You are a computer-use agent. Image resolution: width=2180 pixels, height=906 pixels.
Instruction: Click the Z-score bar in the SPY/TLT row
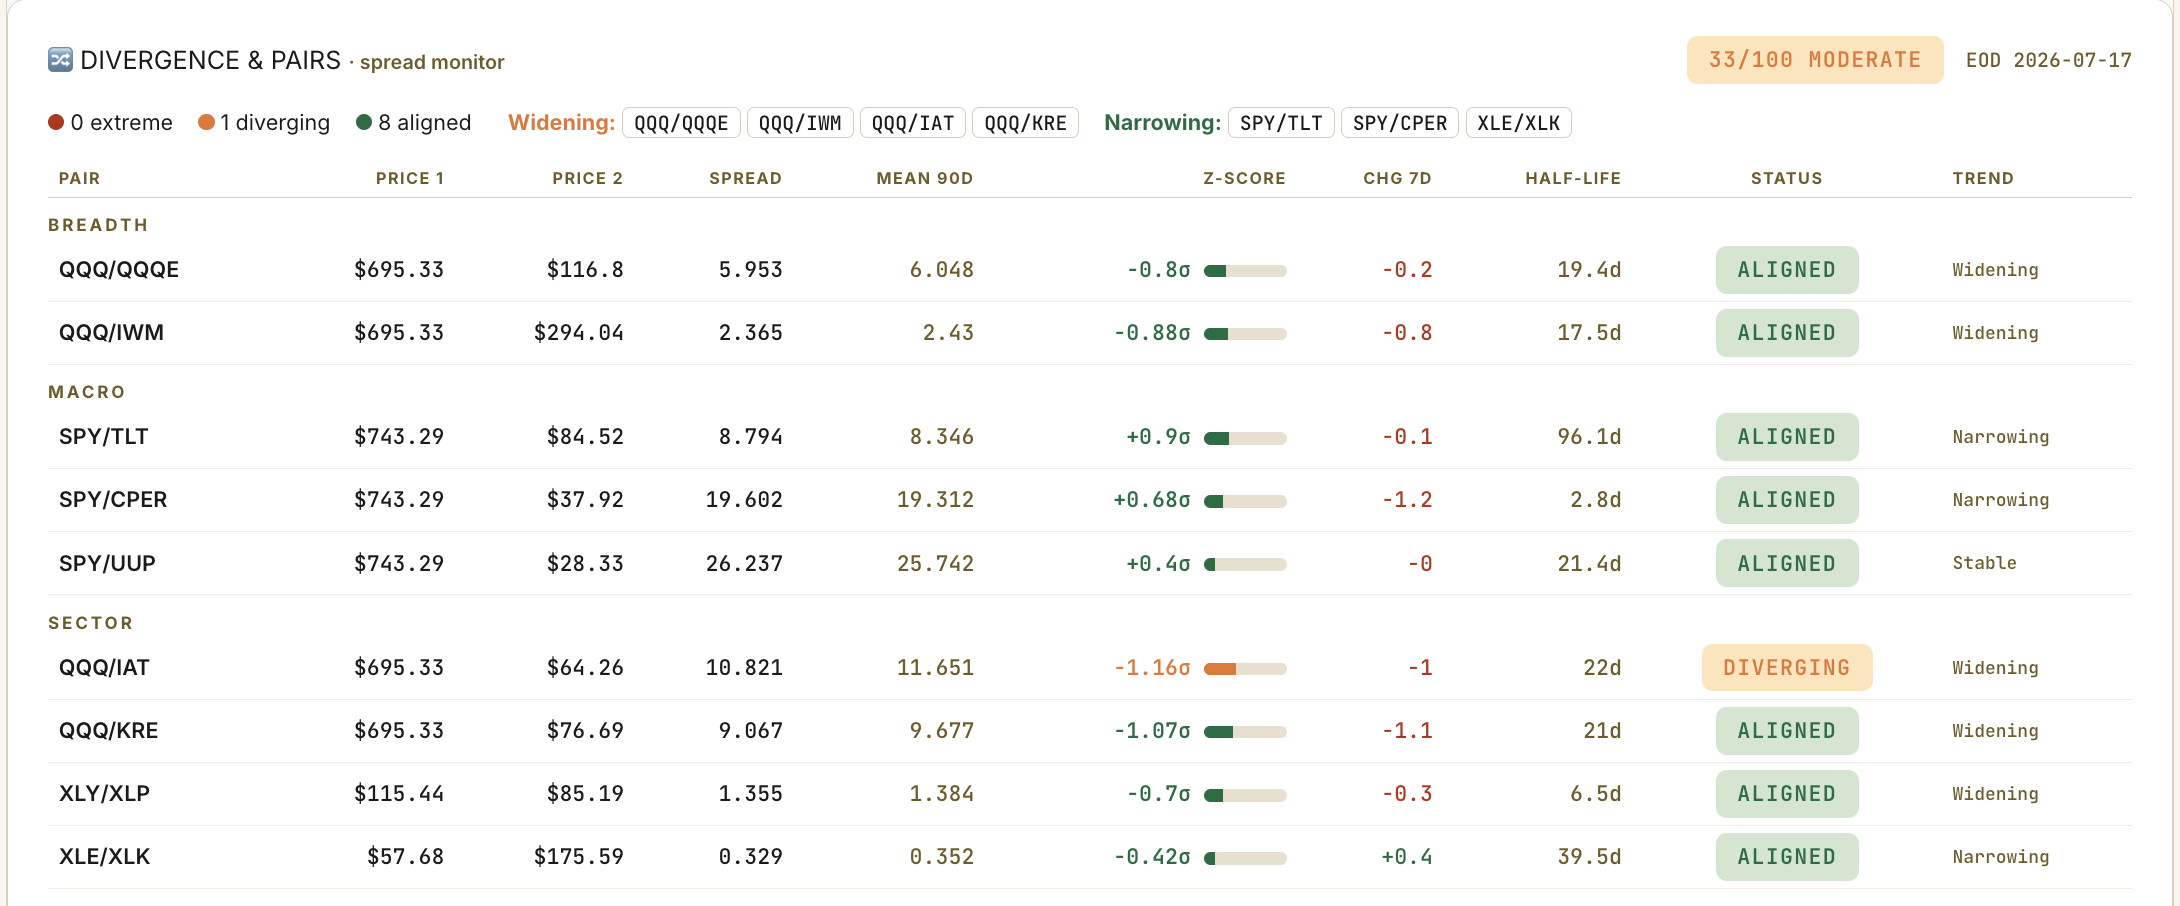pos(1245,438)
